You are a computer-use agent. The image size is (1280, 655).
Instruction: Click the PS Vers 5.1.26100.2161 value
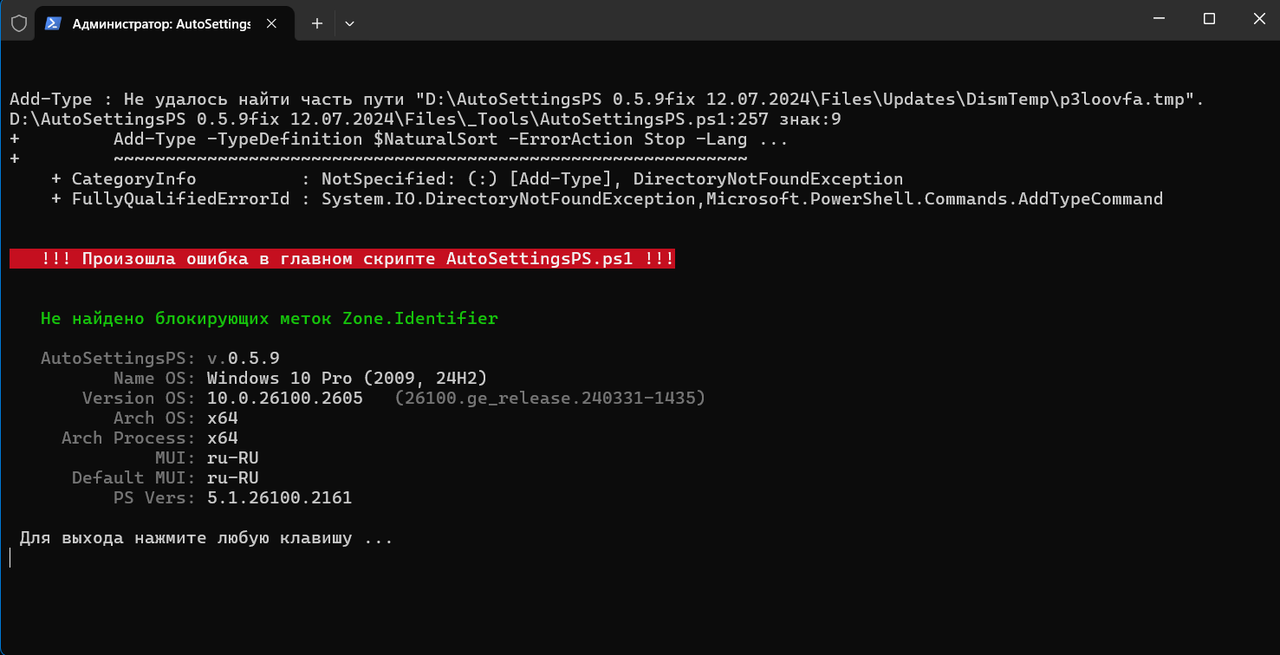(x=280, y=498)
